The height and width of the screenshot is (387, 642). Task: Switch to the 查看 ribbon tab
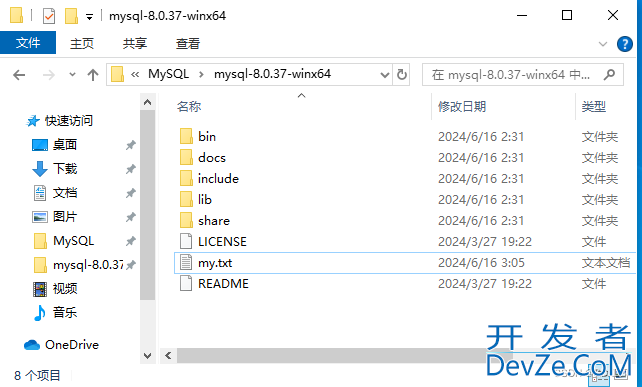coord(188,43)
